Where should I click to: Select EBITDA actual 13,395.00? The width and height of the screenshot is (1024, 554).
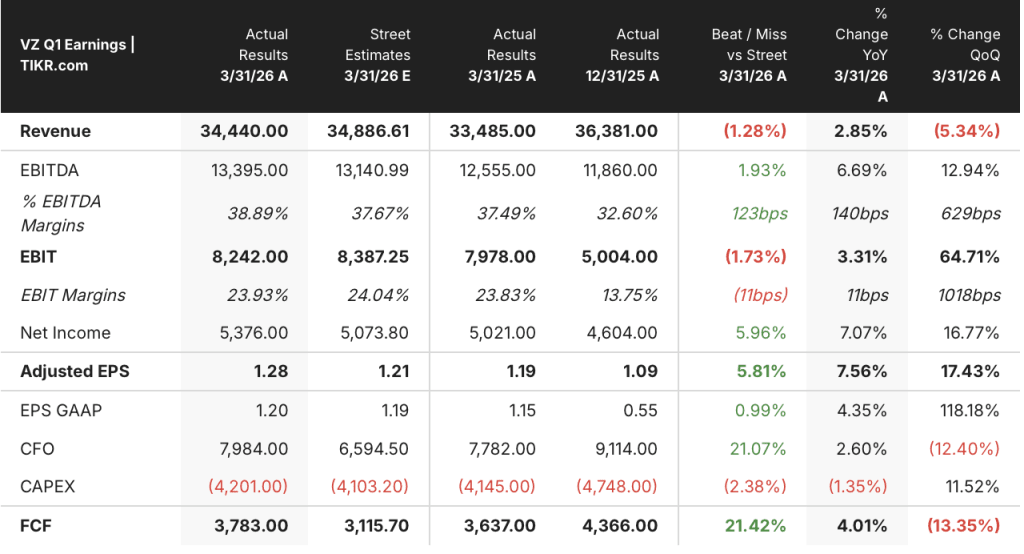(x=249, y=171)
